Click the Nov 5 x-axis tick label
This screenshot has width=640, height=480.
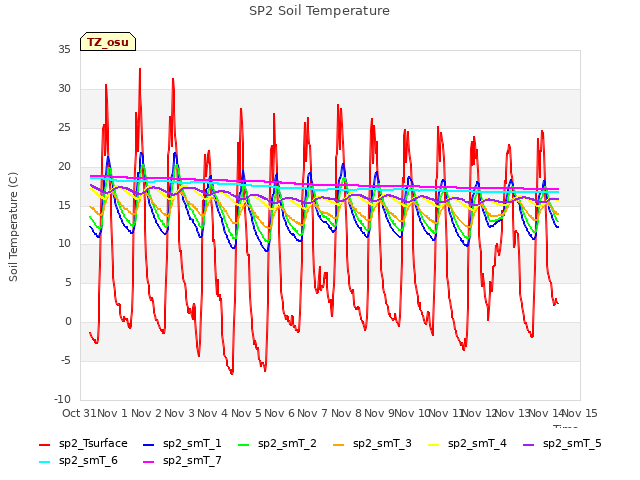point(246,413)
